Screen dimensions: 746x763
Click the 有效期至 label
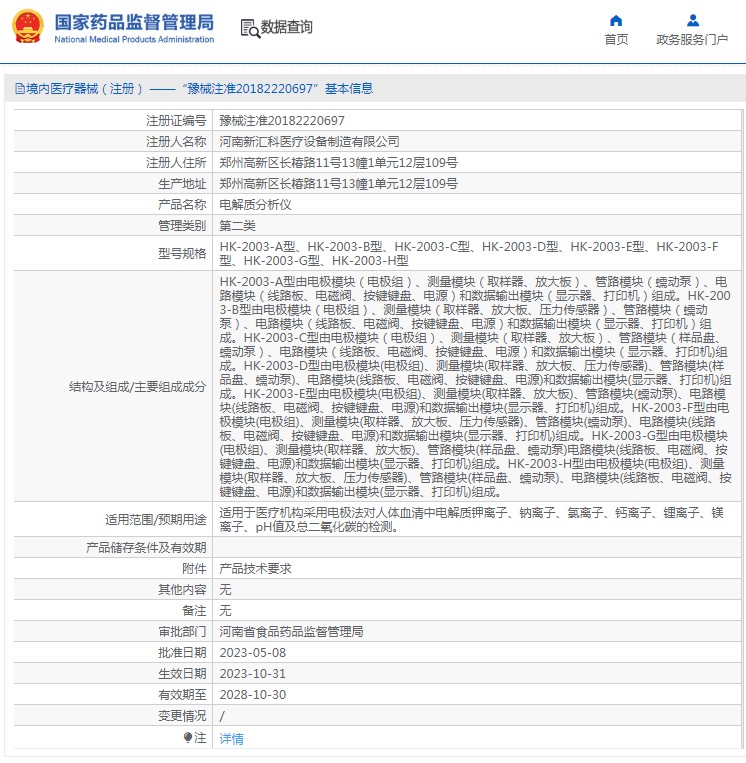[182, 694]
